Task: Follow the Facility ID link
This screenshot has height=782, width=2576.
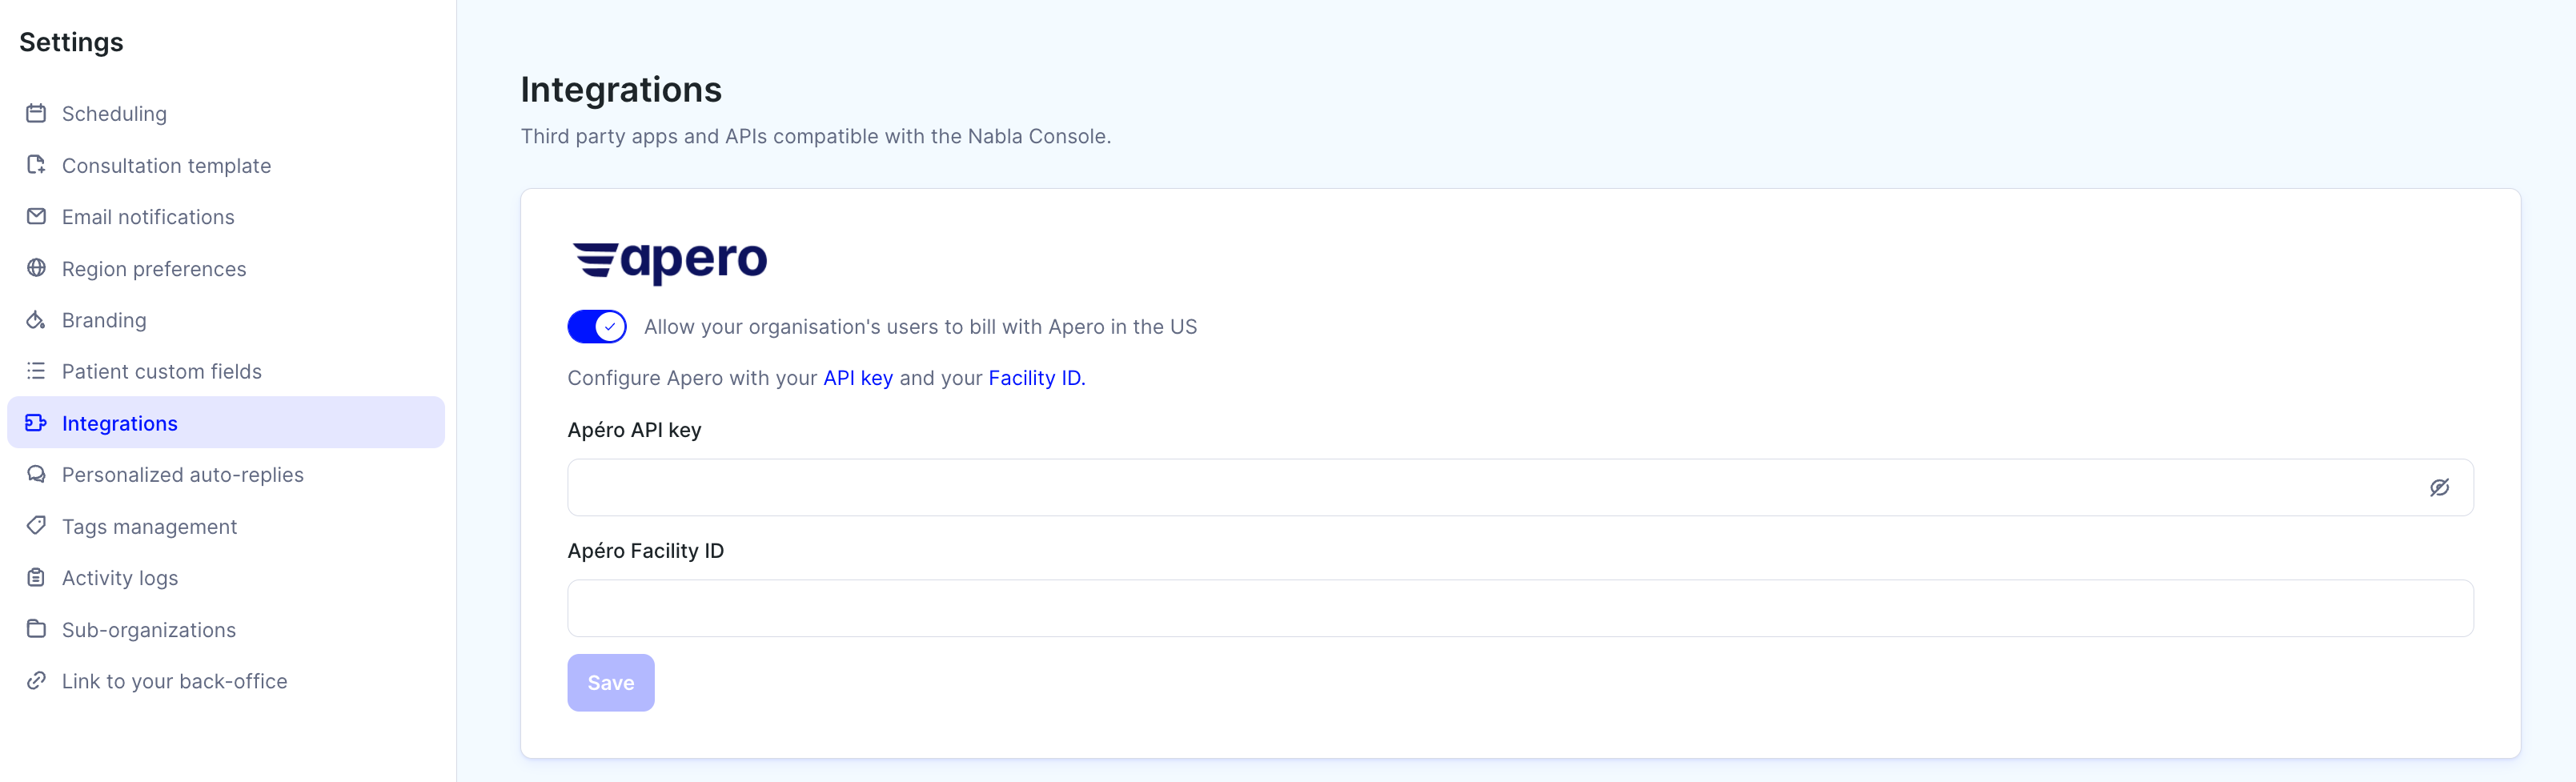Action: (x=1036, y=378)
